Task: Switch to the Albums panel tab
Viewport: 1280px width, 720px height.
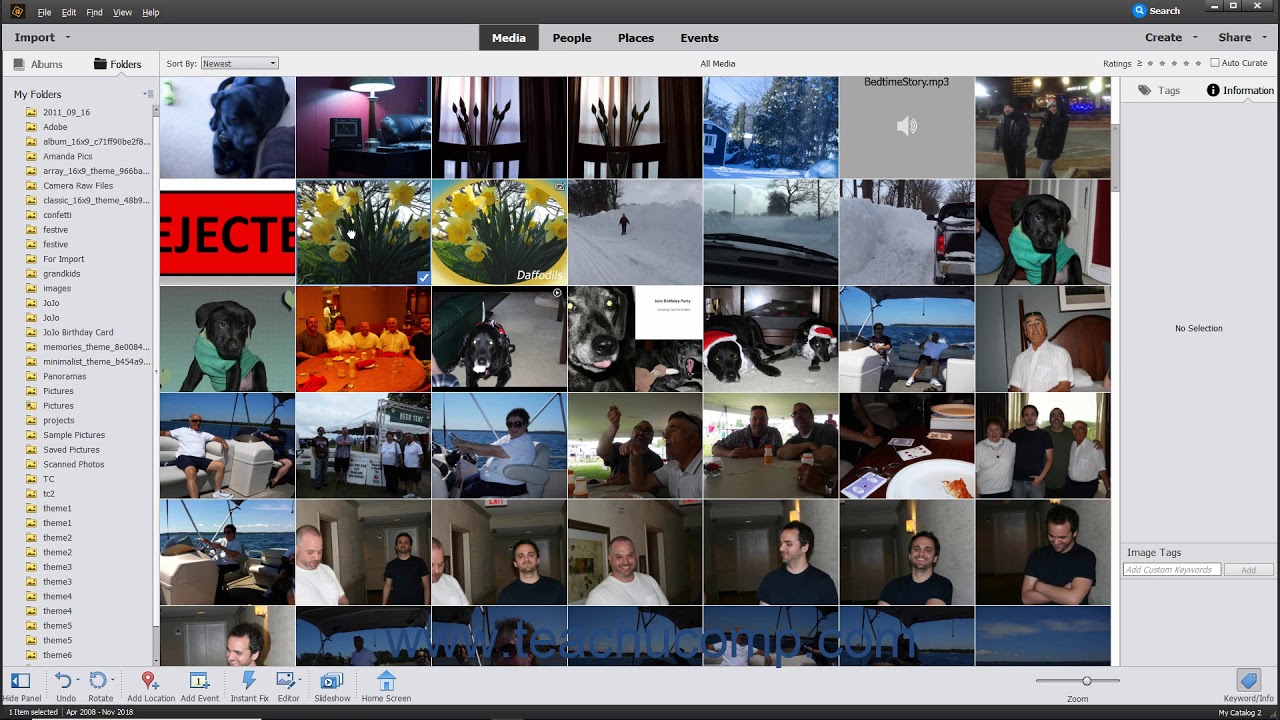Action: point(38,64)
